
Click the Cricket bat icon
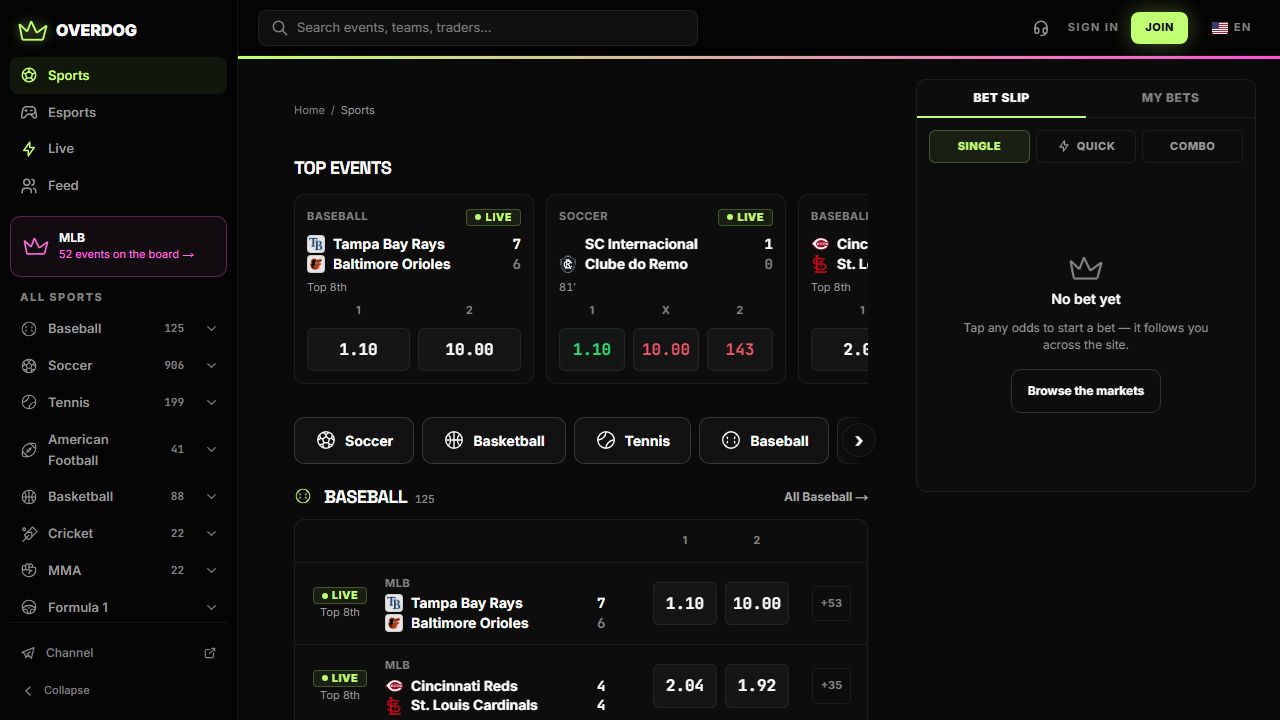point(29,533)
